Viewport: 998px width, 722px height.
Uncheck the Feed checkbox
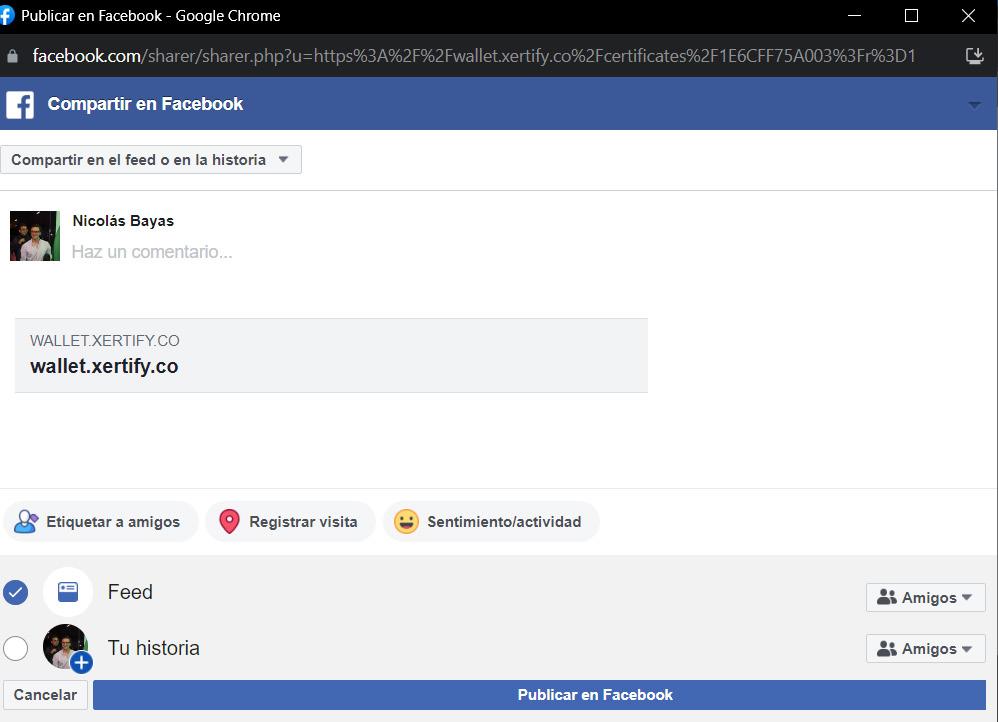point(15,593)
